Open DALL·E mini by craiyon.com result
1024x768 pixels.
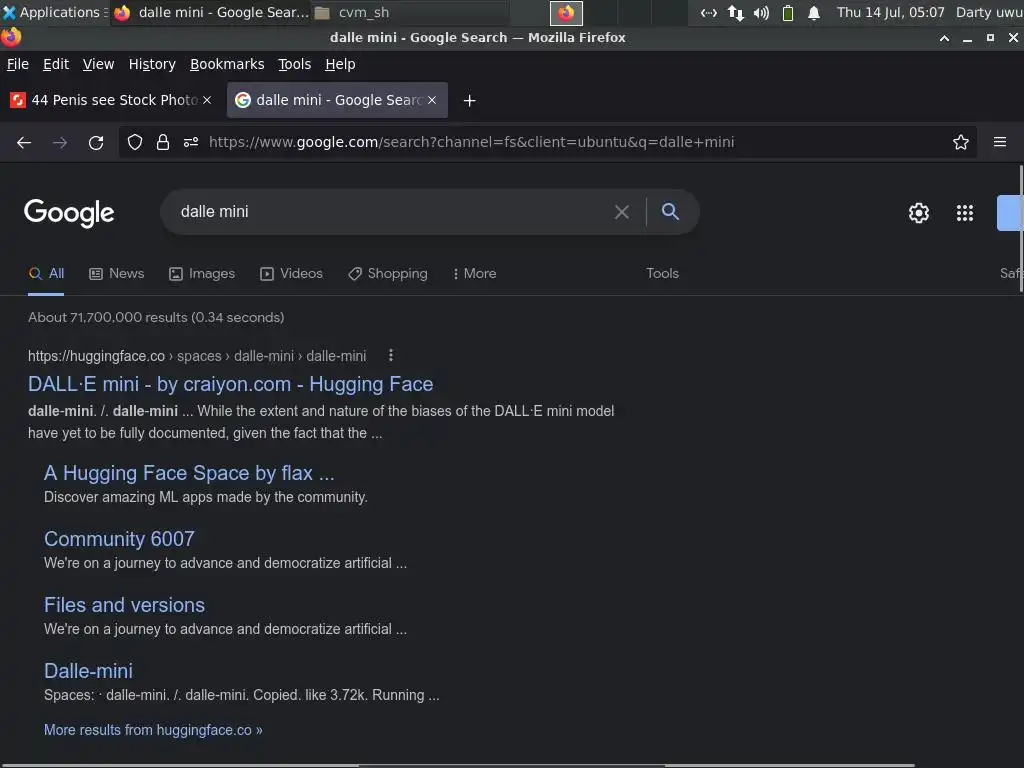(231, 384)
